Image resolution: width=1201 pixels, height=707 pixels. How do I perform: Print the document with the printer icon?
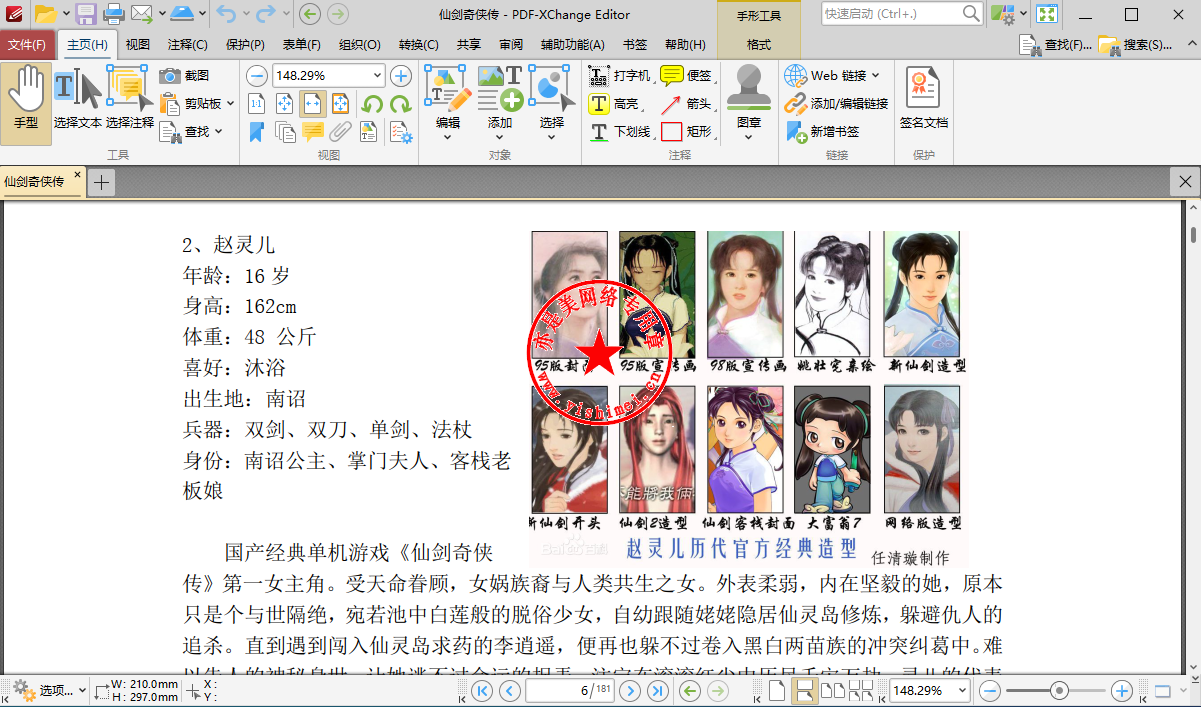click(x=114, y=14)
